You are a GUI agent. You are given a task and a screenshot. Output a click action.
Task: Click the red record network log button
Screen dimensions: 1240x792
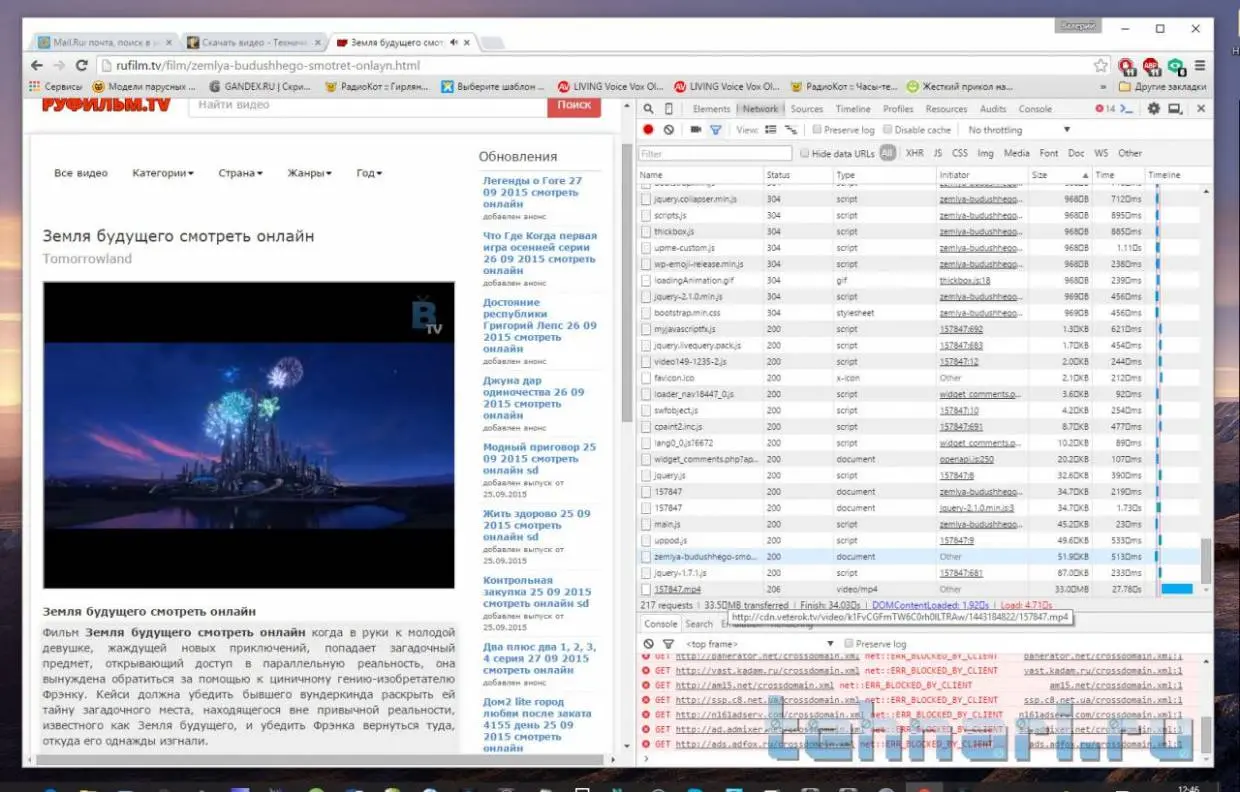pos(648,130)
